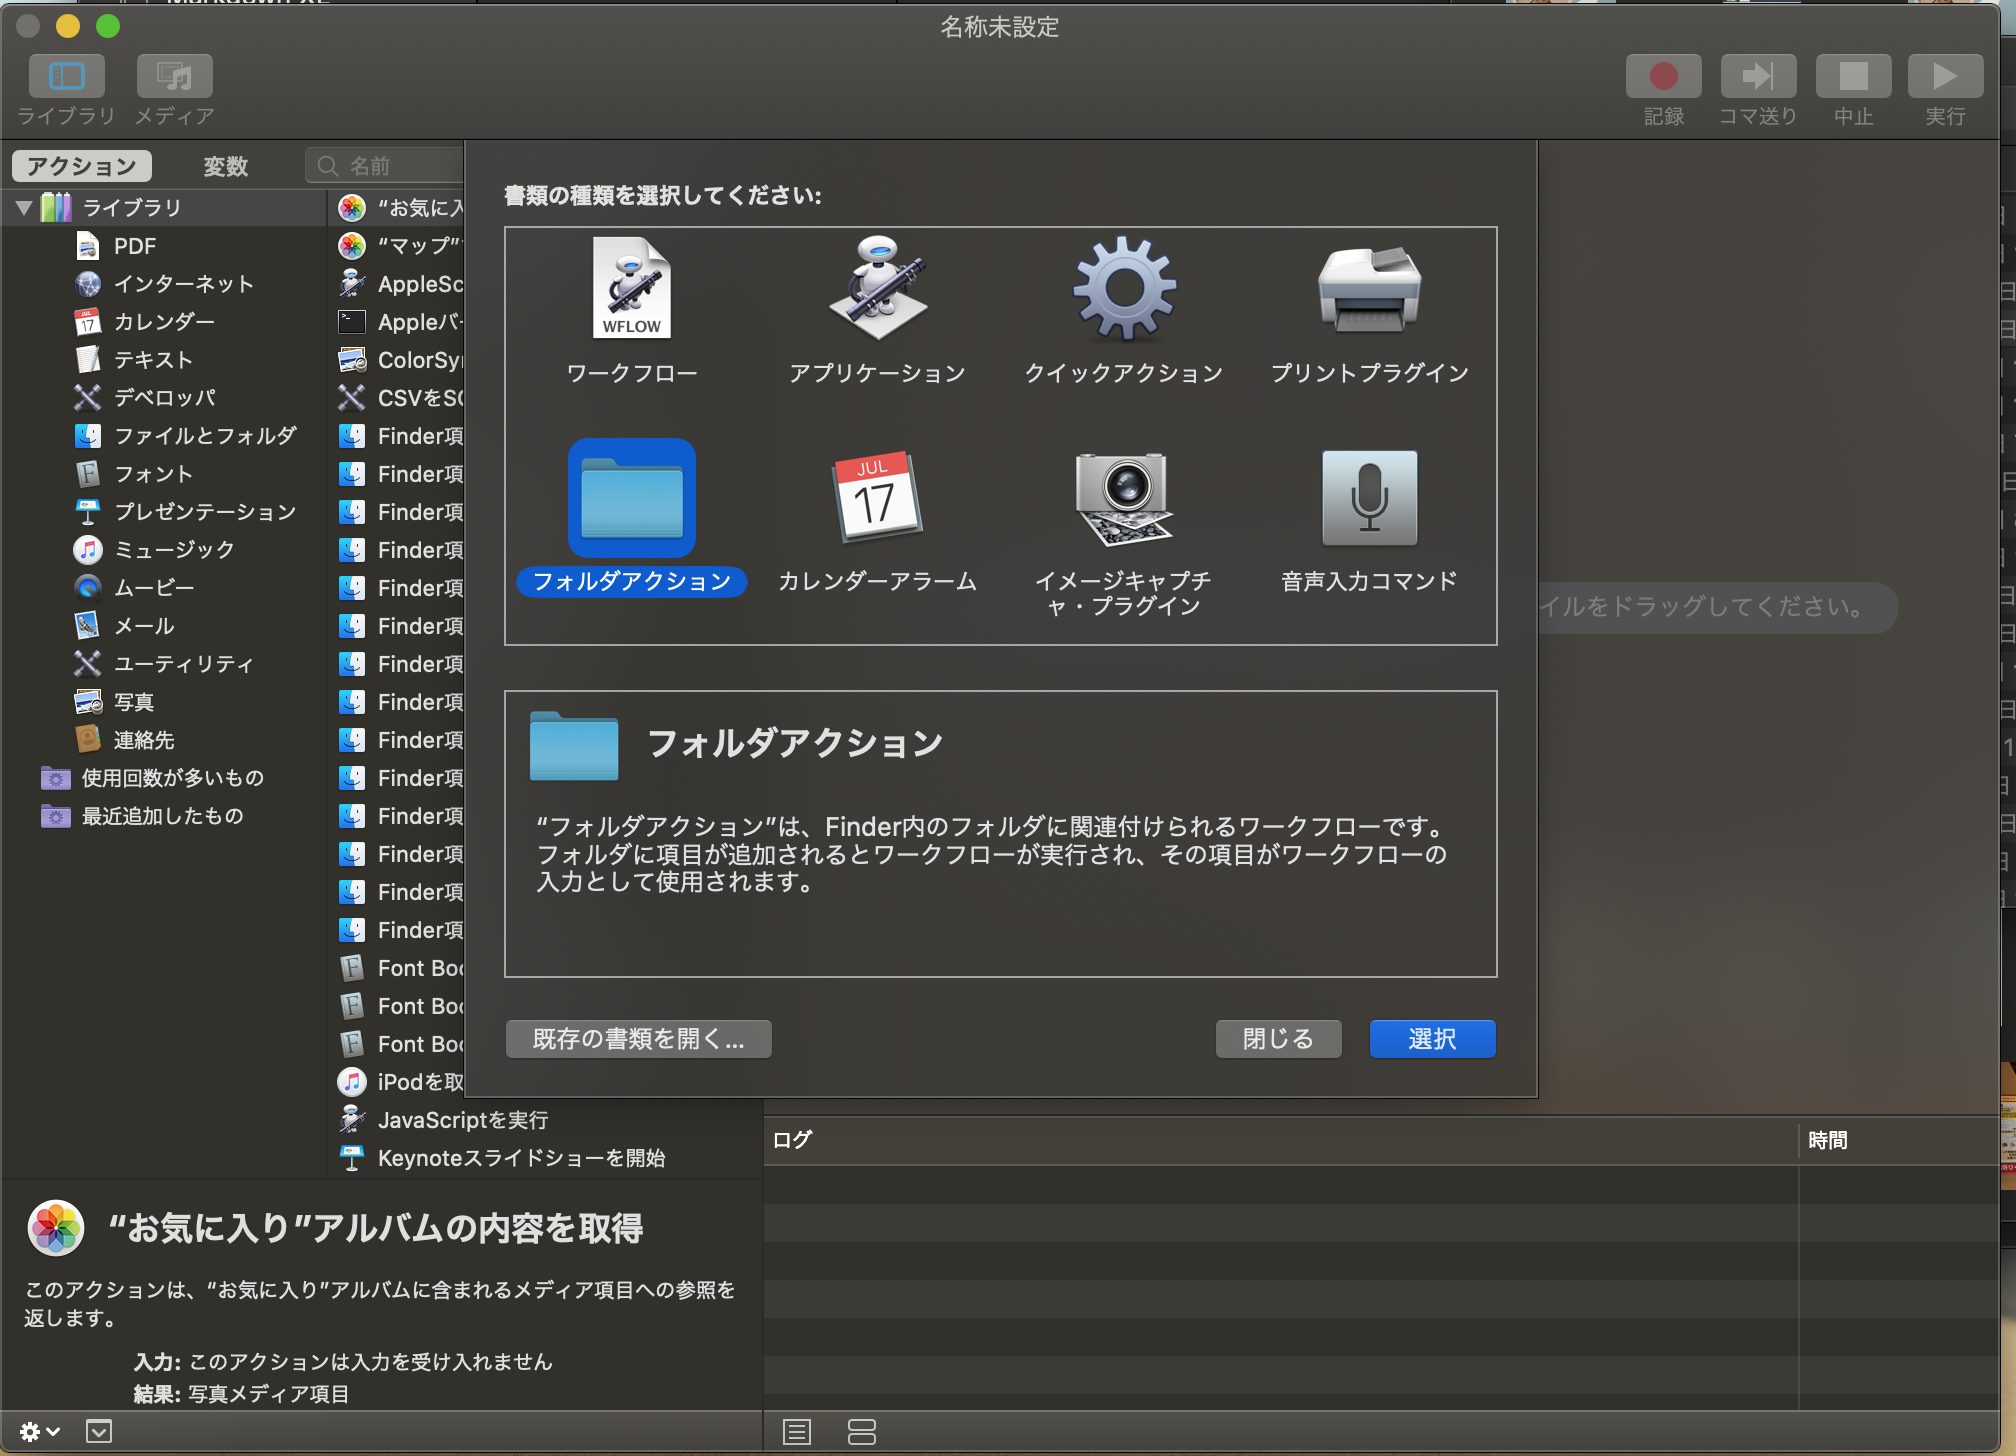This screenshot has width=2016, height=1456.
Task: Stop the workflow with 中止 button
Action: point(1853,76)
